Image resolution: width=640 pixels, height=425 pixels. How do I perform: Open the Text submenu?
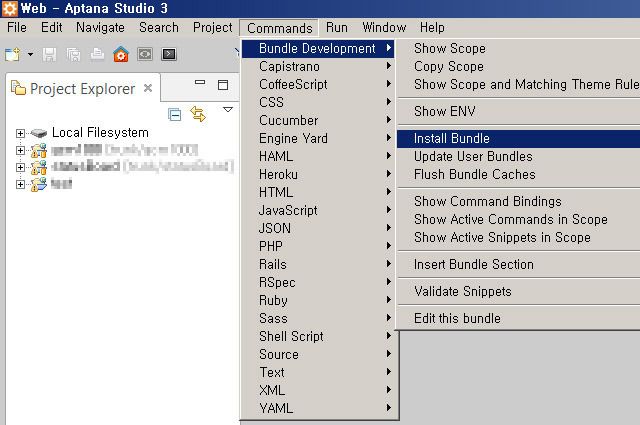(318, 372)
